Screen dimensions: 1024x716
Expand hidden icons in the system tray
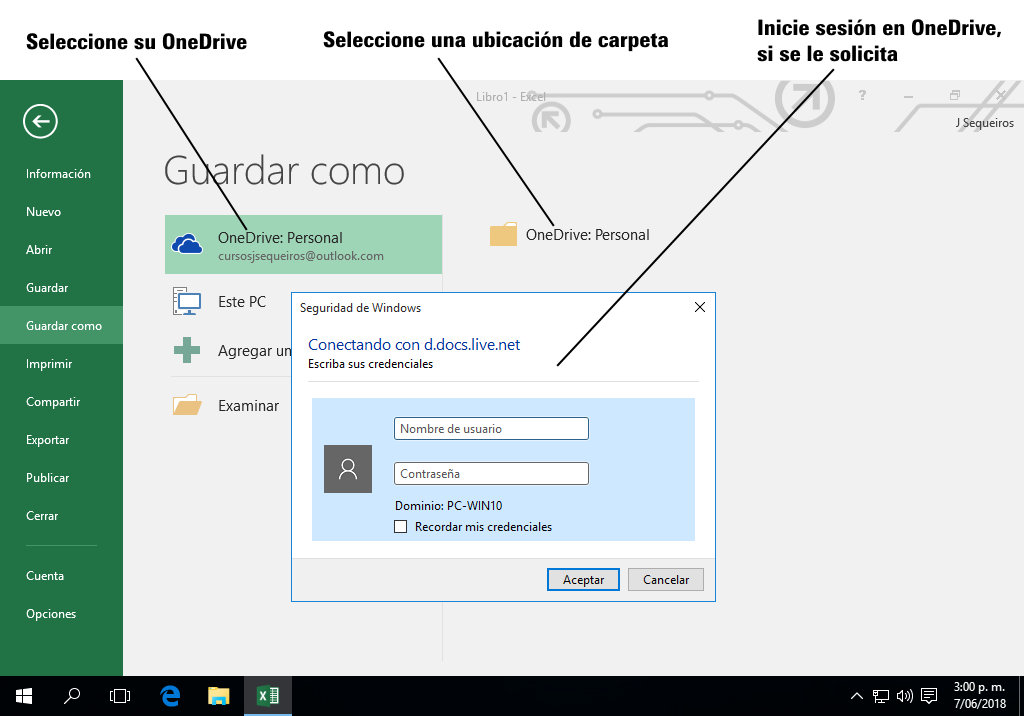click(x=857, y=695)
